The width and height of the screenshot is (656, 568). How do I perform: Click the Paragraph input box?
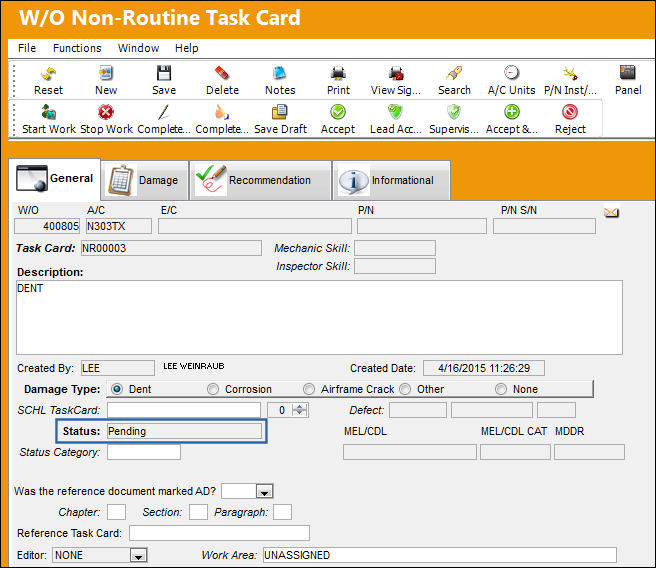(x=282, y=512)
